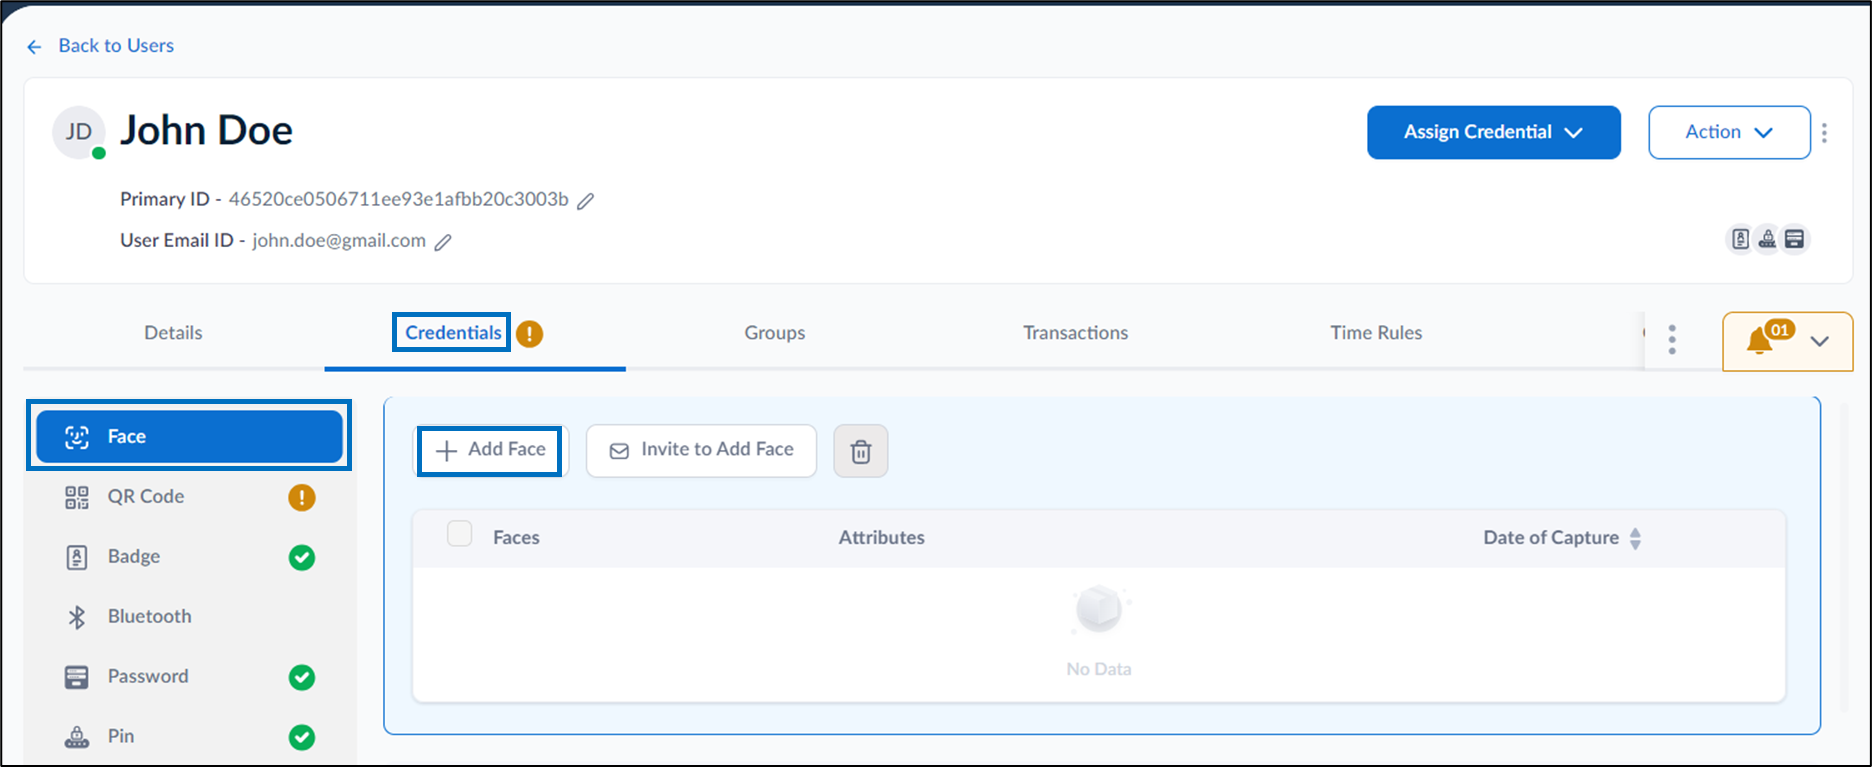The width and height of the screenshot is (1872, 767).
Task: Sort by Date of Capture arrows
Action: tap(1635, 538)
